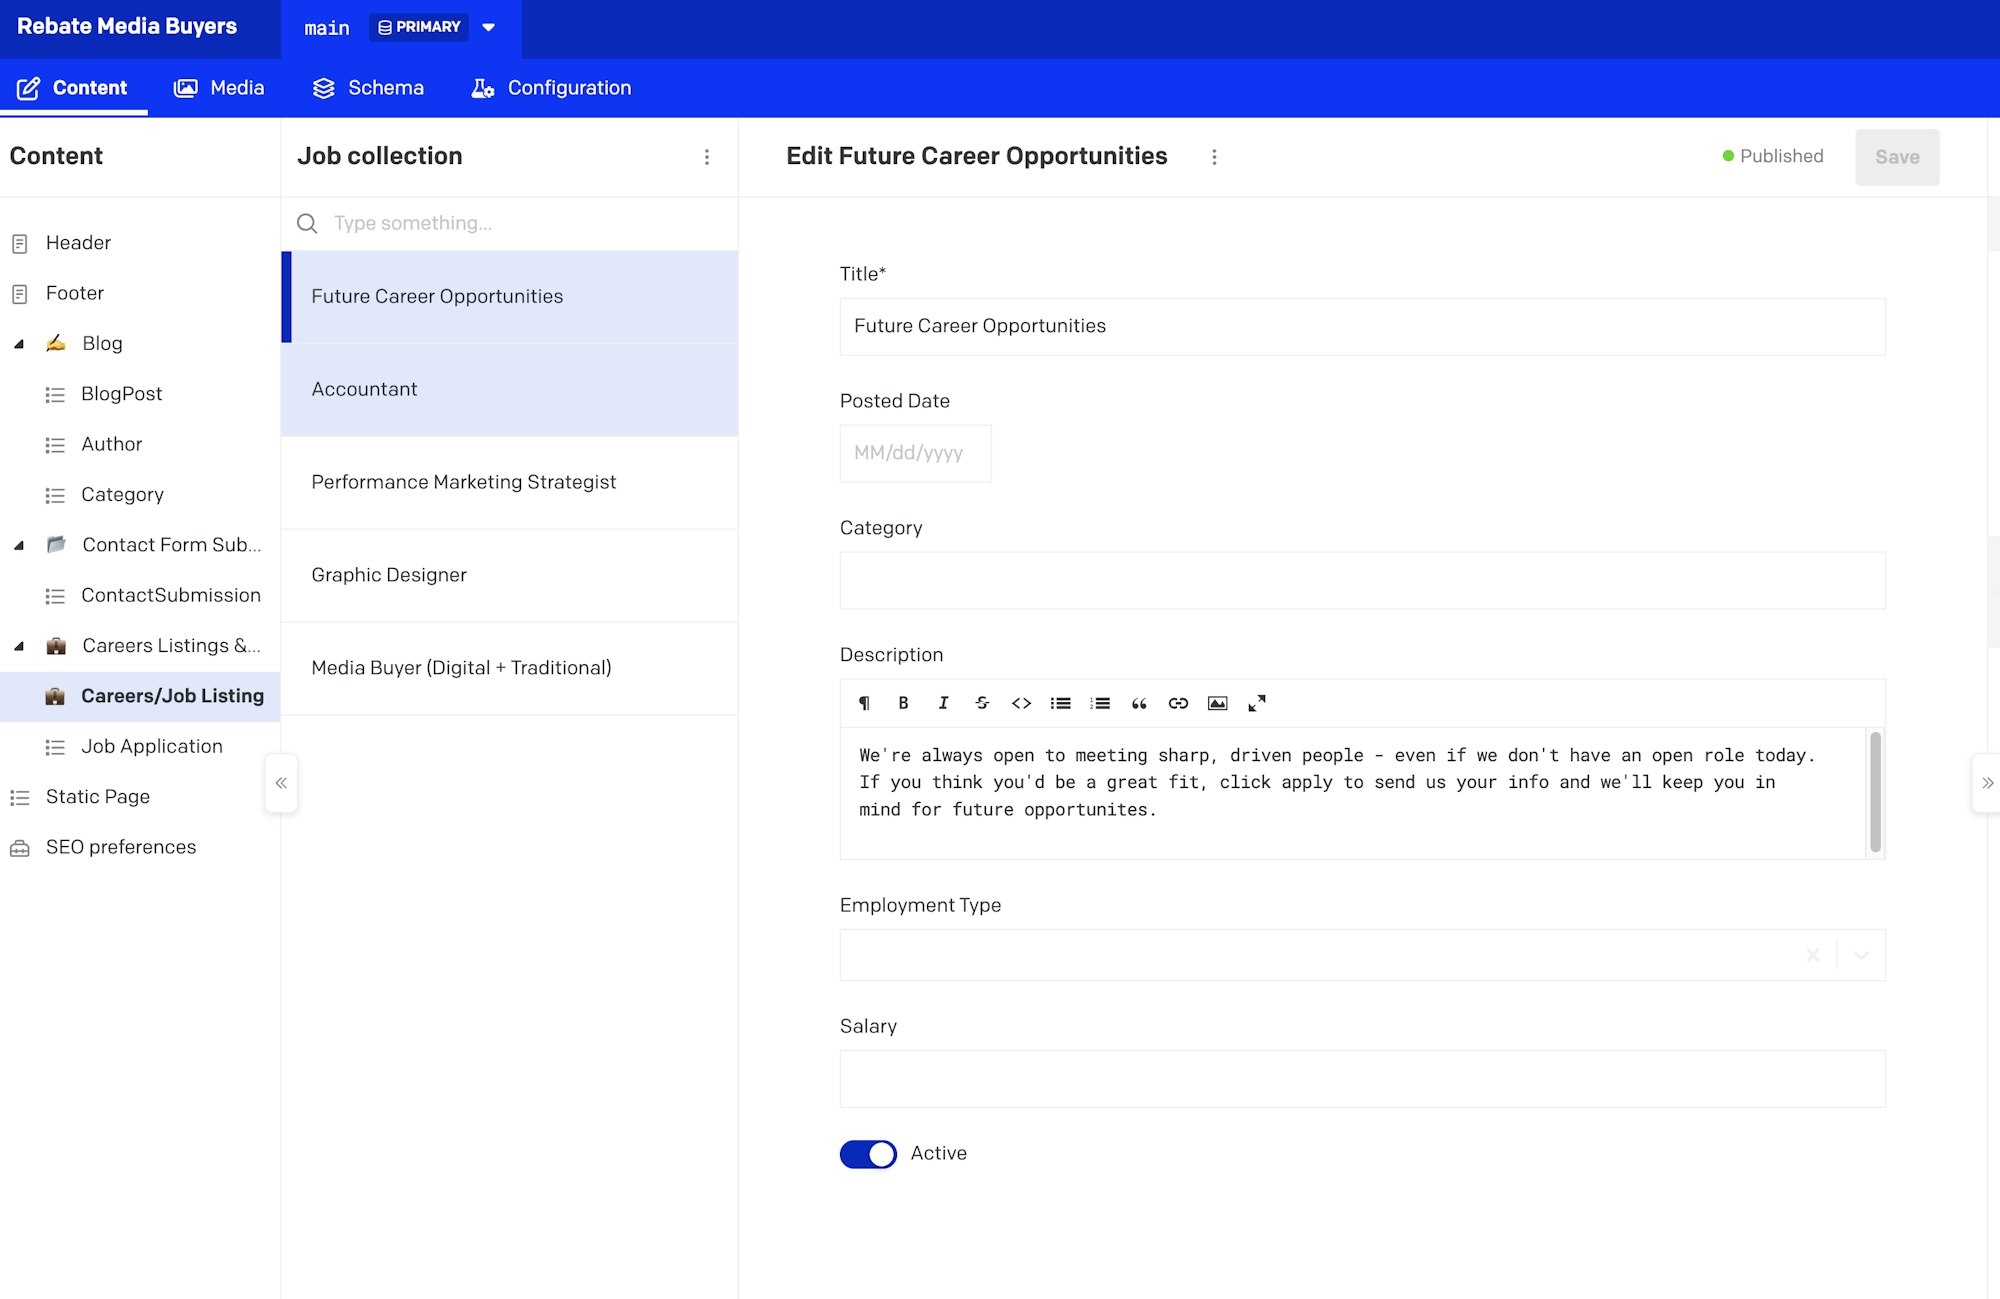Expand Description editor to fullscreen
This screenshot has width=2000, height=1299.
click(x=1257, y=703)
